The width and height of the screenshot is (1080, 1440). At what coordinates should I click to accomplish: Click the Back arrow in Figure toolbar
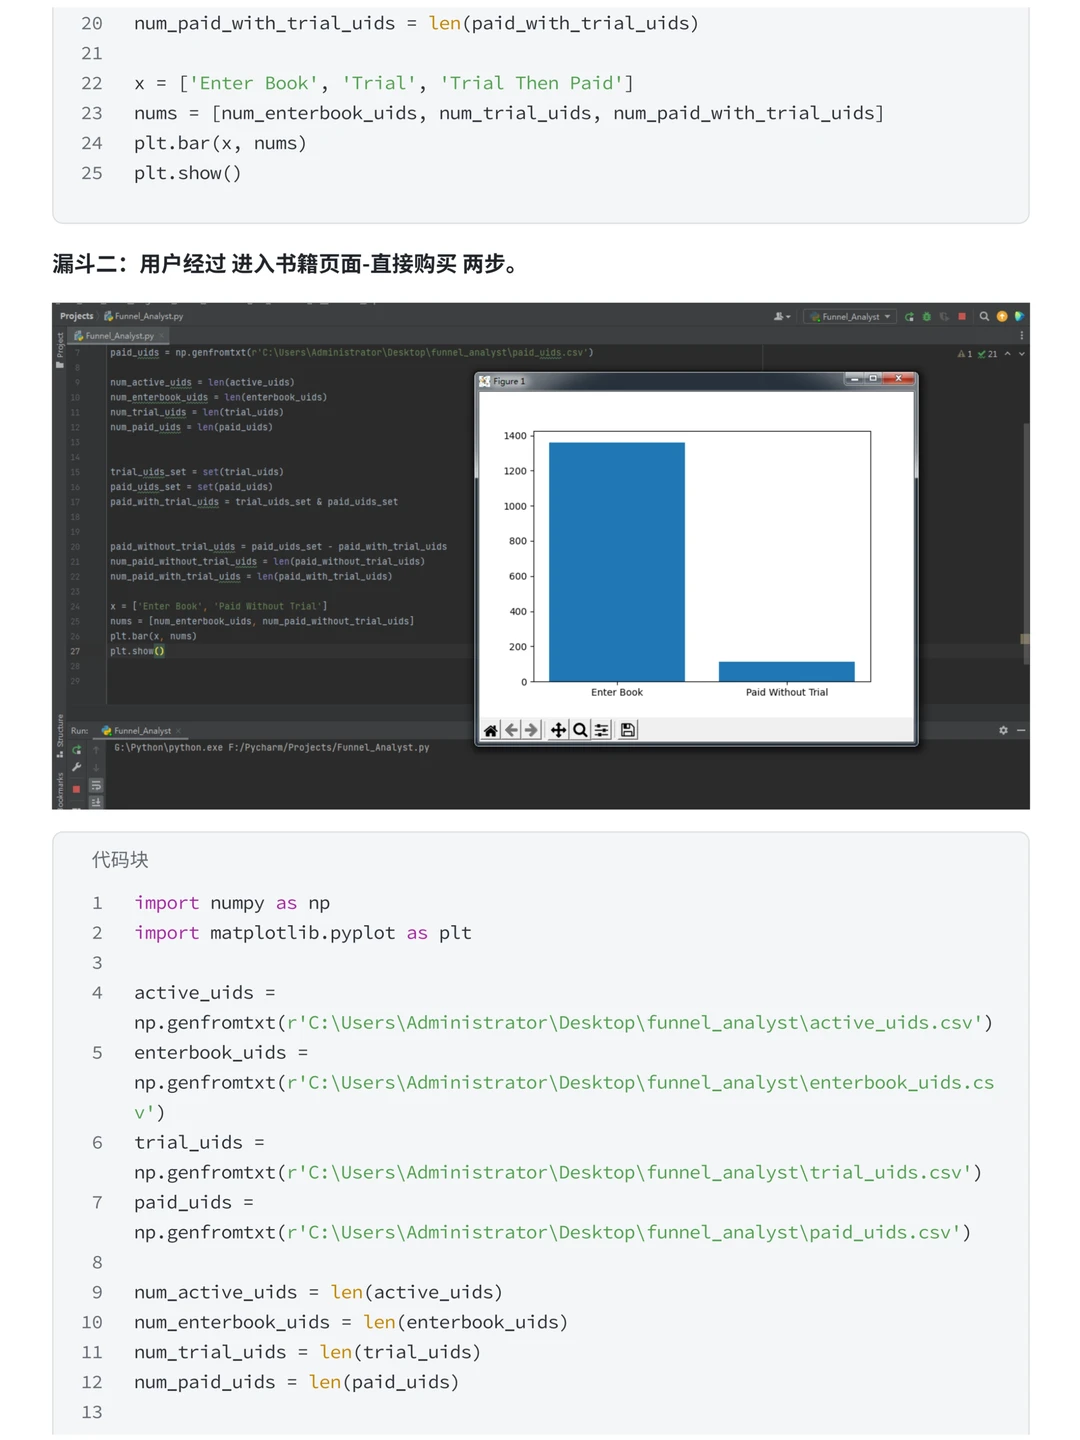tap(512, 731)
